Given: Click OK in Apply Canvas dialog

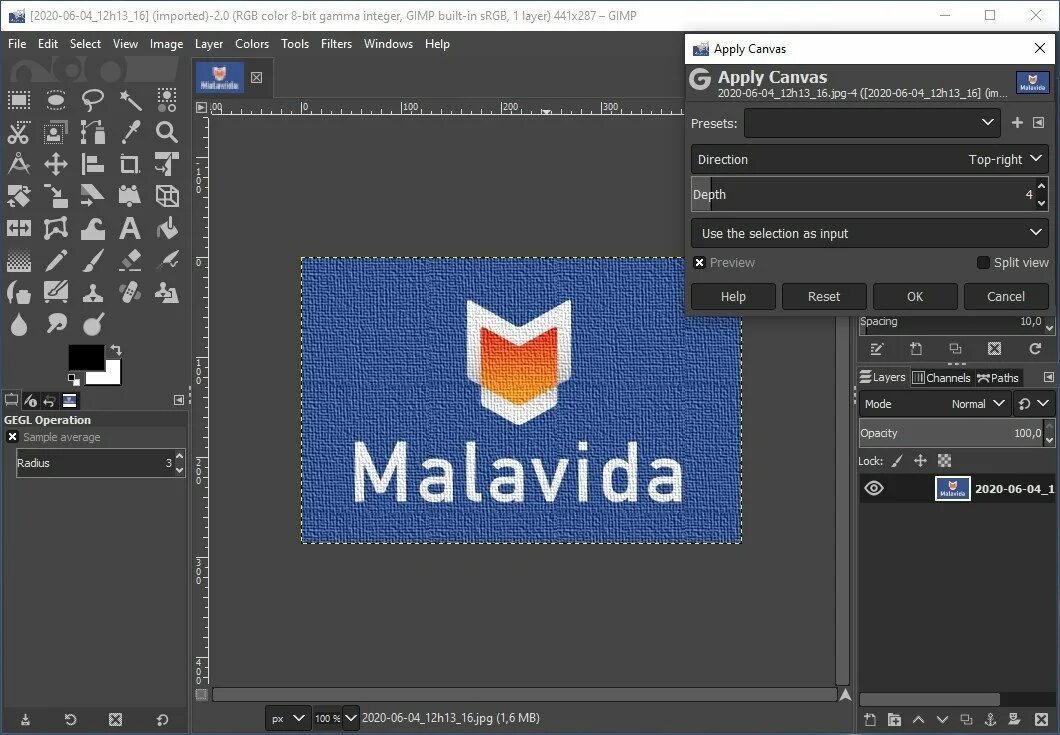Looking at the screenshot, I should pyautogui.click(x=915, y=296).
